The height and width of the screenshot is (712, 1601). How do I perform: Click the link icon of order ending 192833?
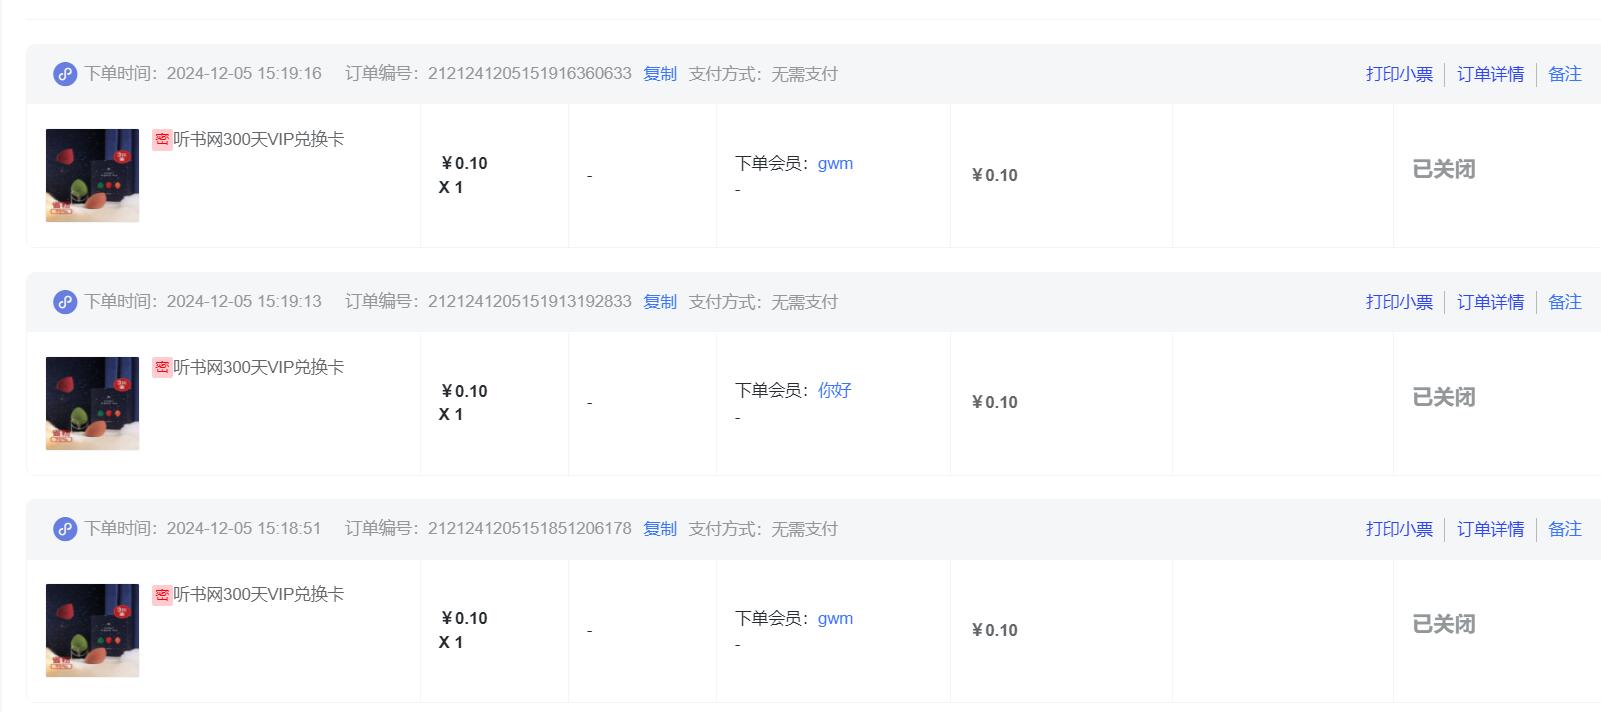pyautogui.click(x=65, y=302)
